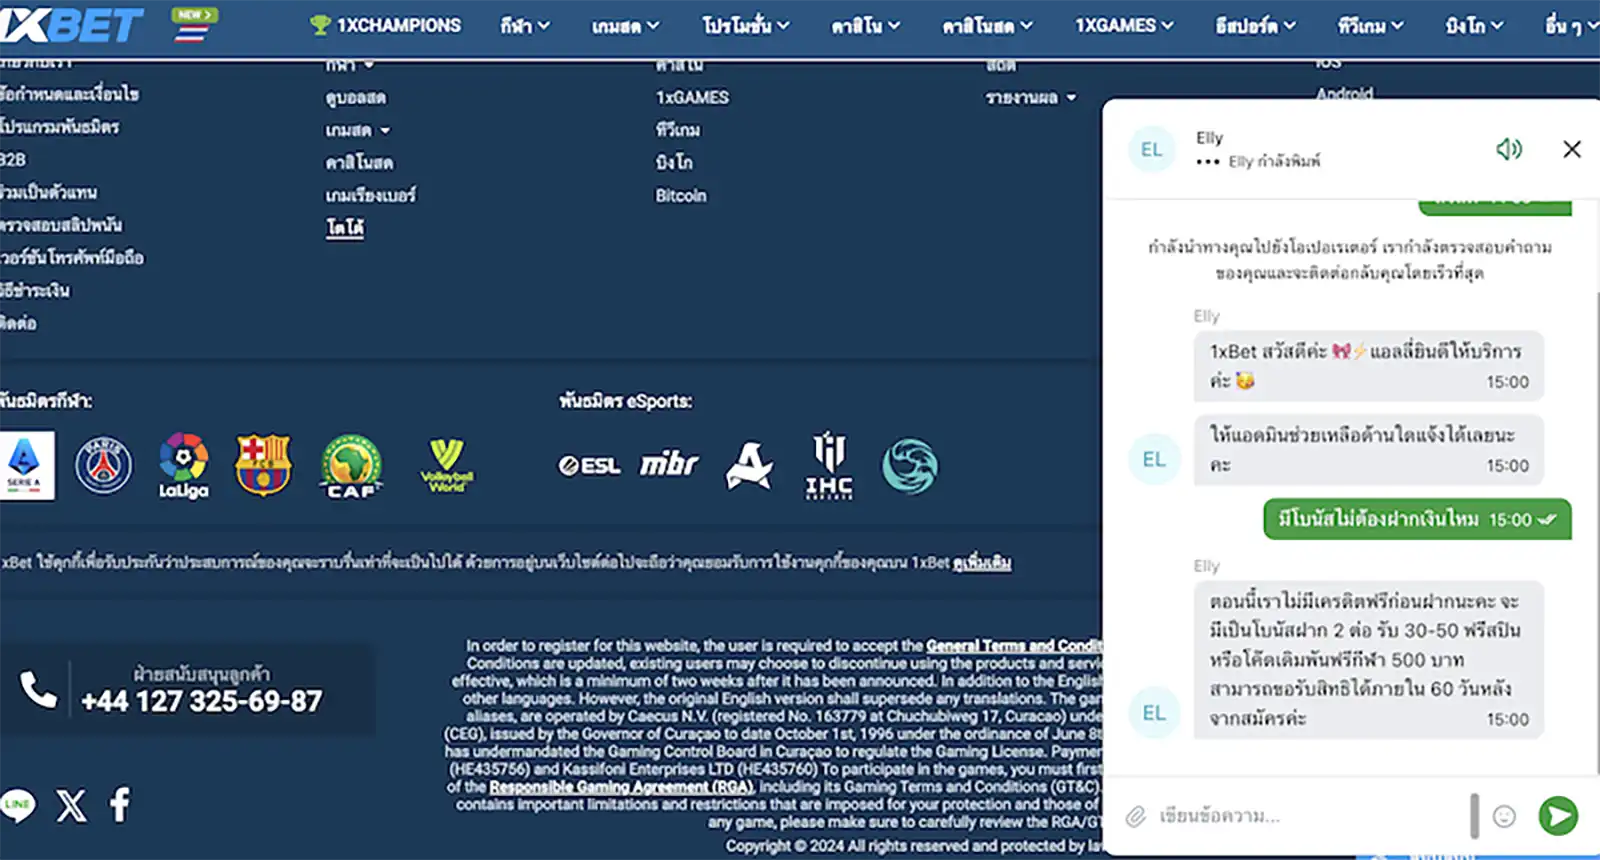Open the โตโต้ footer link
Screen dimensions: 1600x860
tap(345, 228)
